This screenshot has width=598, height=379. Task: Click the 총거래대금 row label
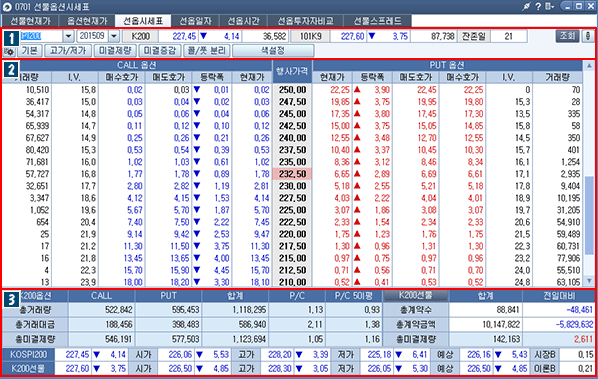(x=35, y=324)
